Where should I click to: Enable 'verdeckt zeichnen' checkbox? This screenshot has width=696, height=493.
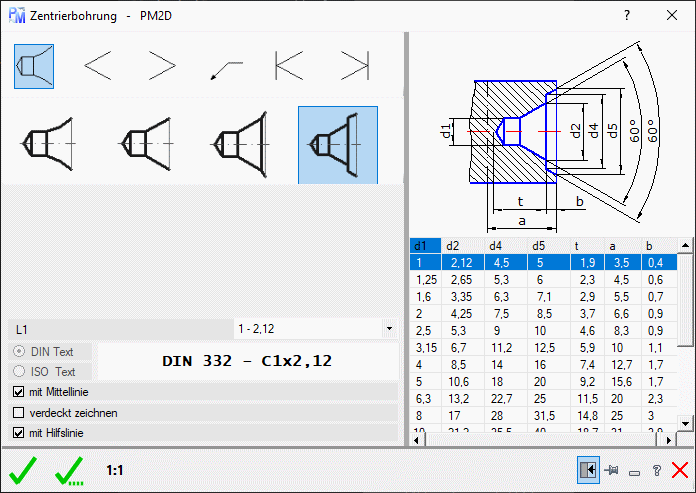(x=18, y=412)
